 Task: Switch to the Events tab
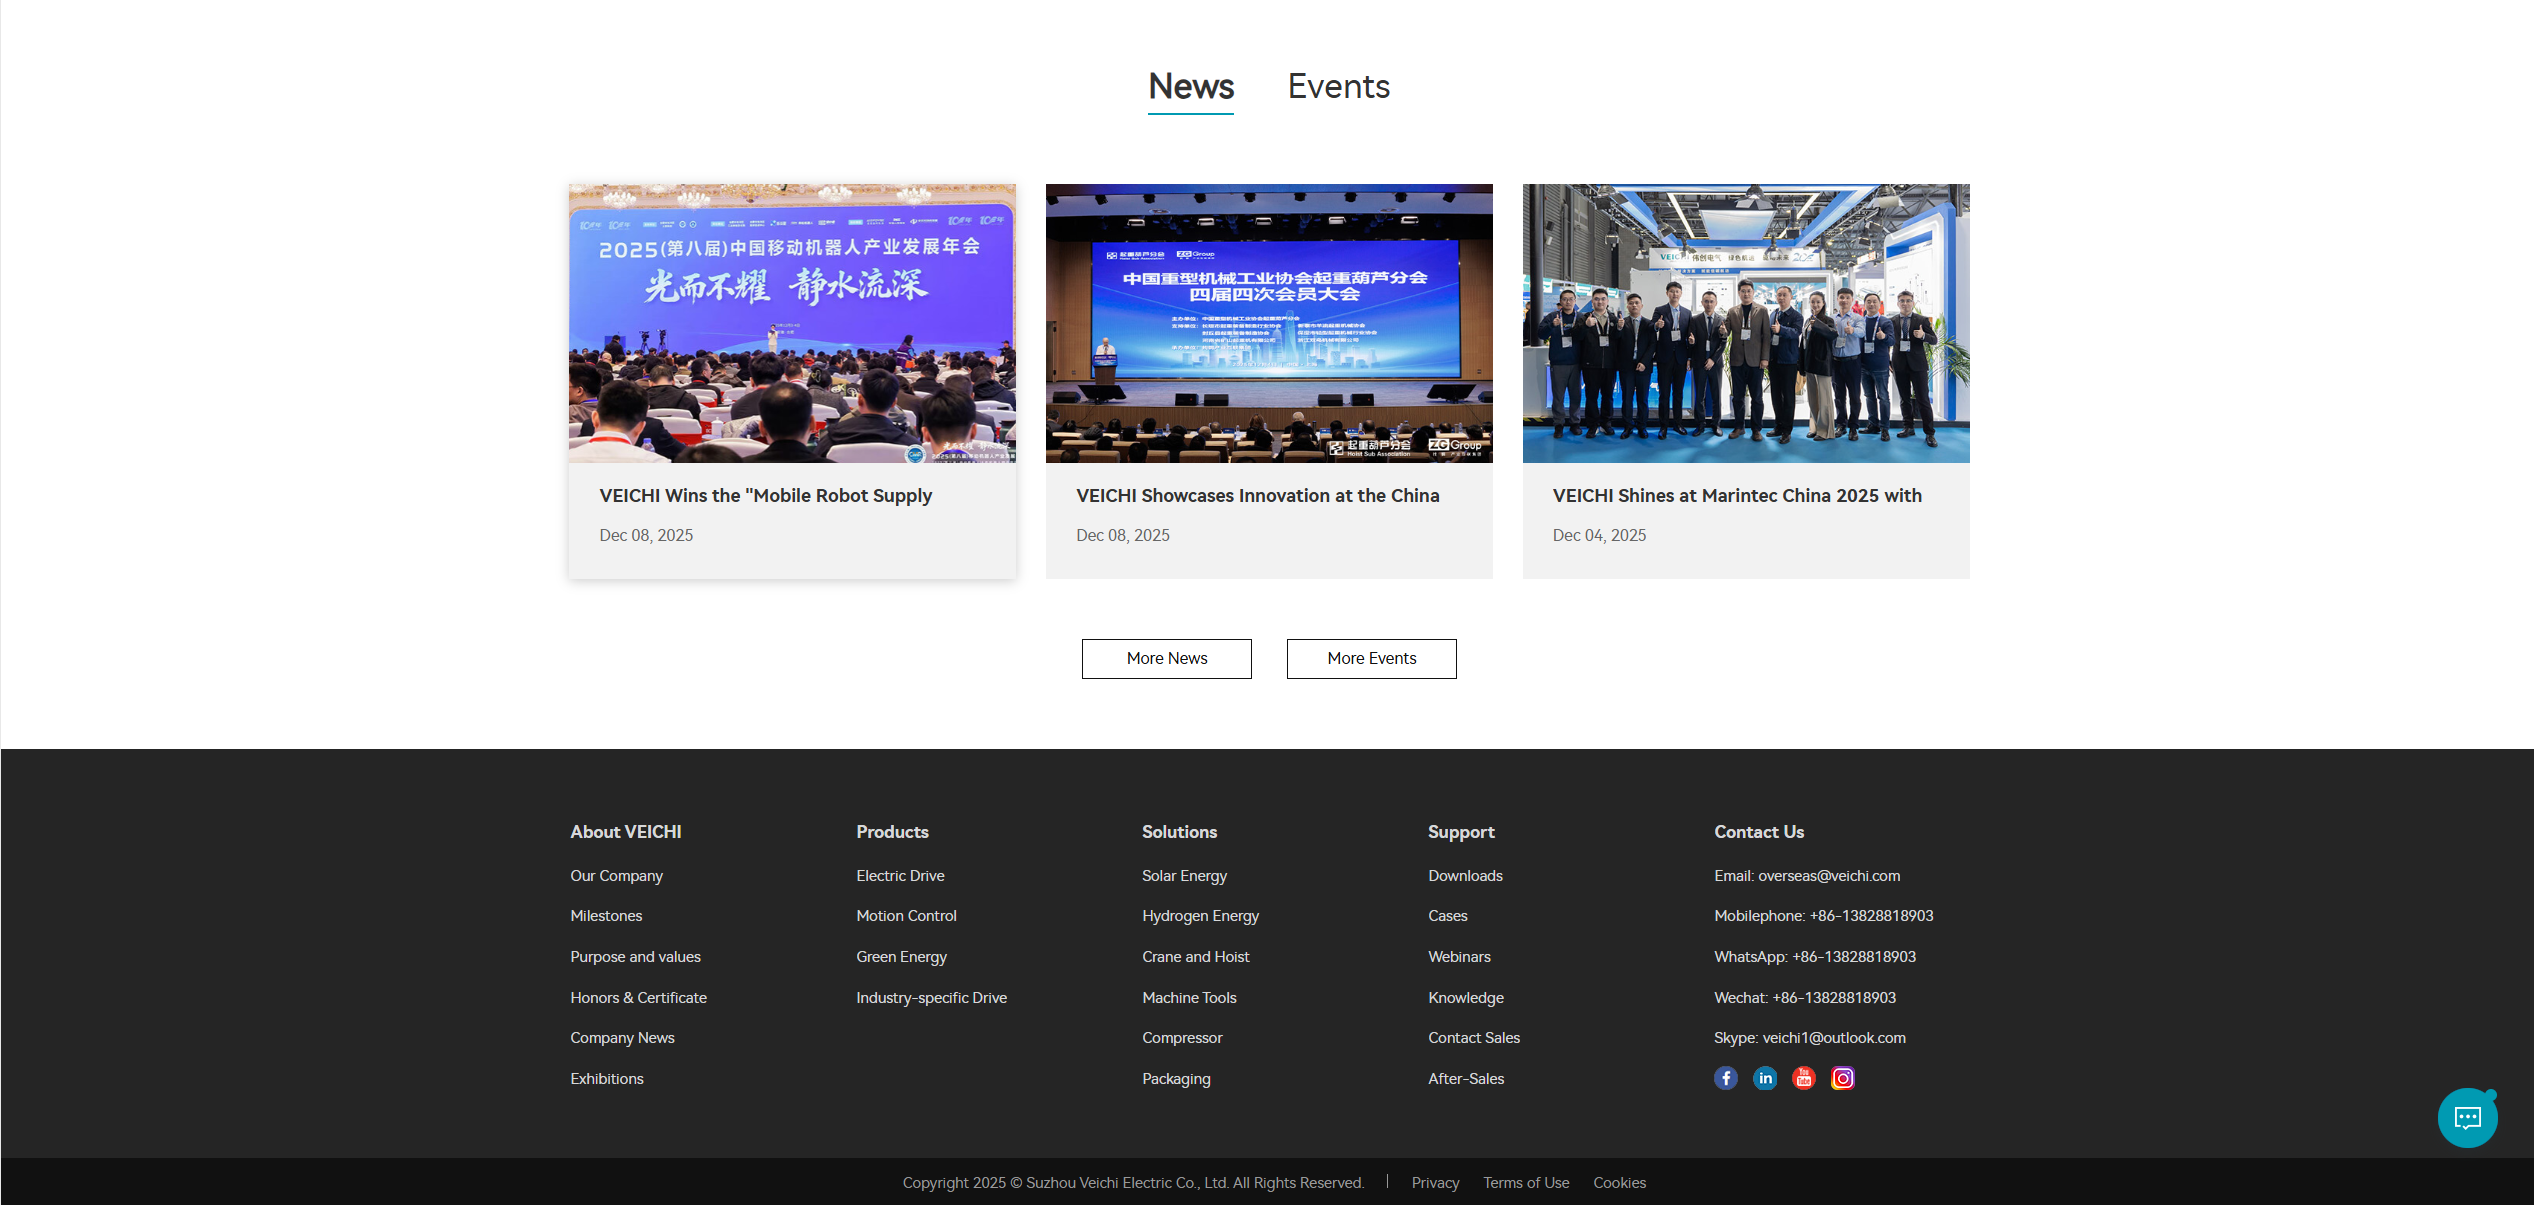(x=1338, y=87)
